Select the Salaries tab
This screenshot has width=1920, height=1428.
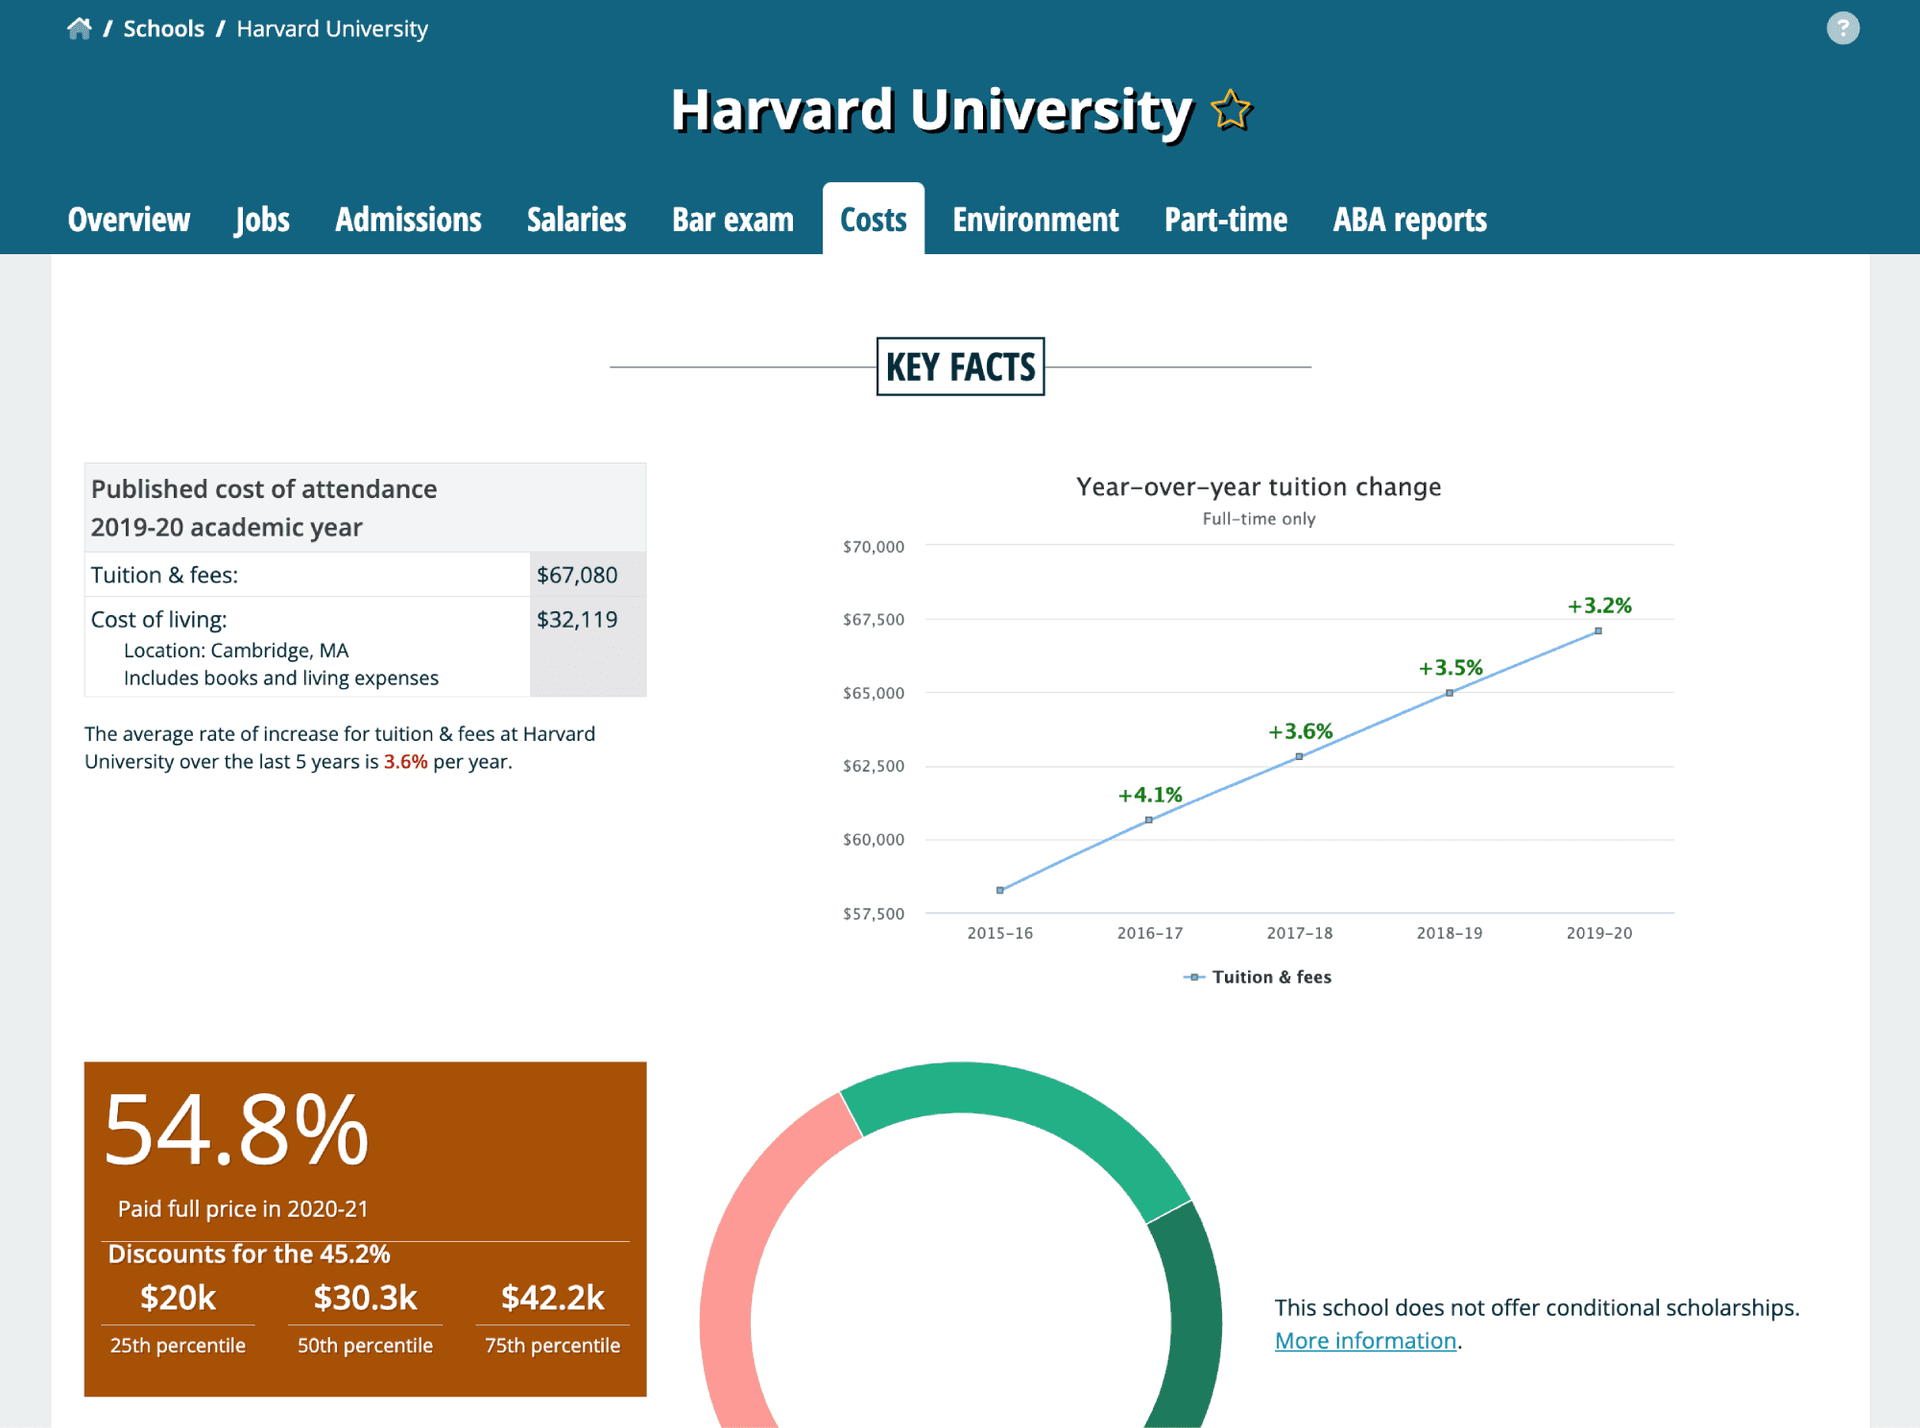[576, 219]
